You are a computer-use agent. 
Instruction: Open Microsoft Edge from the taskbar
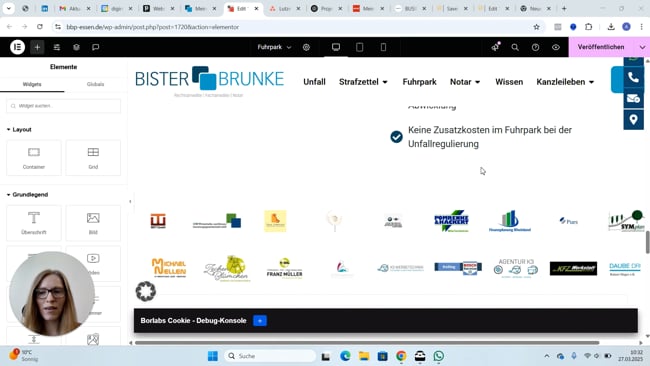tap(345, 356)
